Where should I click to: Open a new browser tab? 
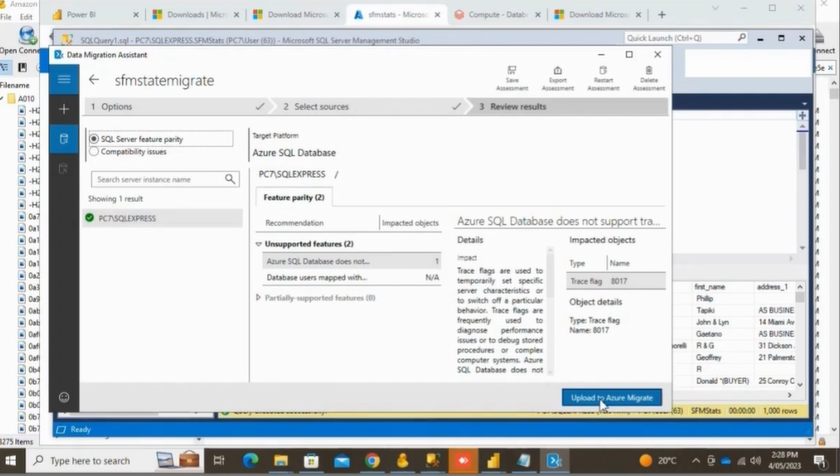pyautogui.click(x=662, y=14)
